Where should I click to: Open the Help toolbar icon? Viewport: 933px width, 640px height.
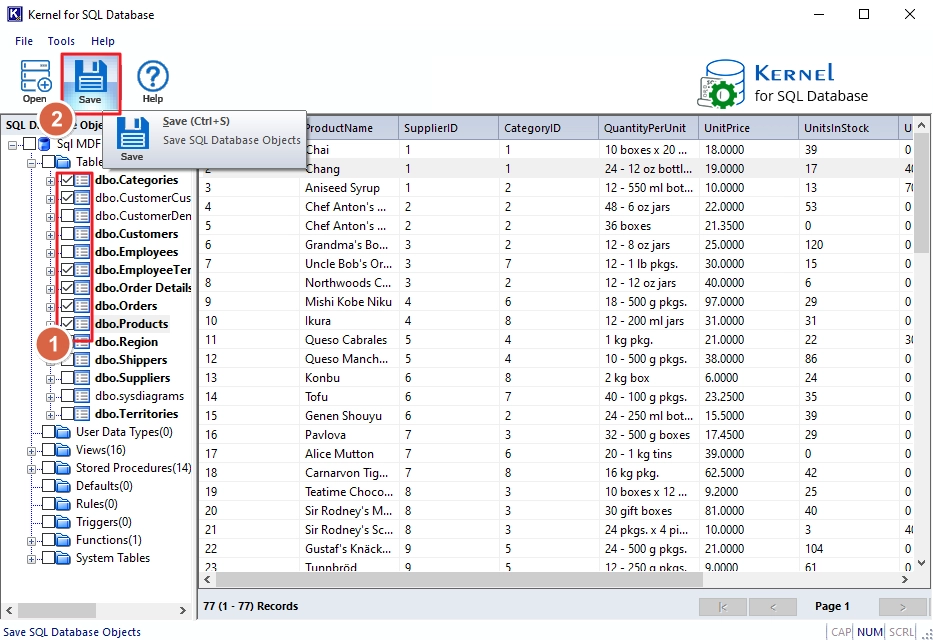(x=152, y=81)
